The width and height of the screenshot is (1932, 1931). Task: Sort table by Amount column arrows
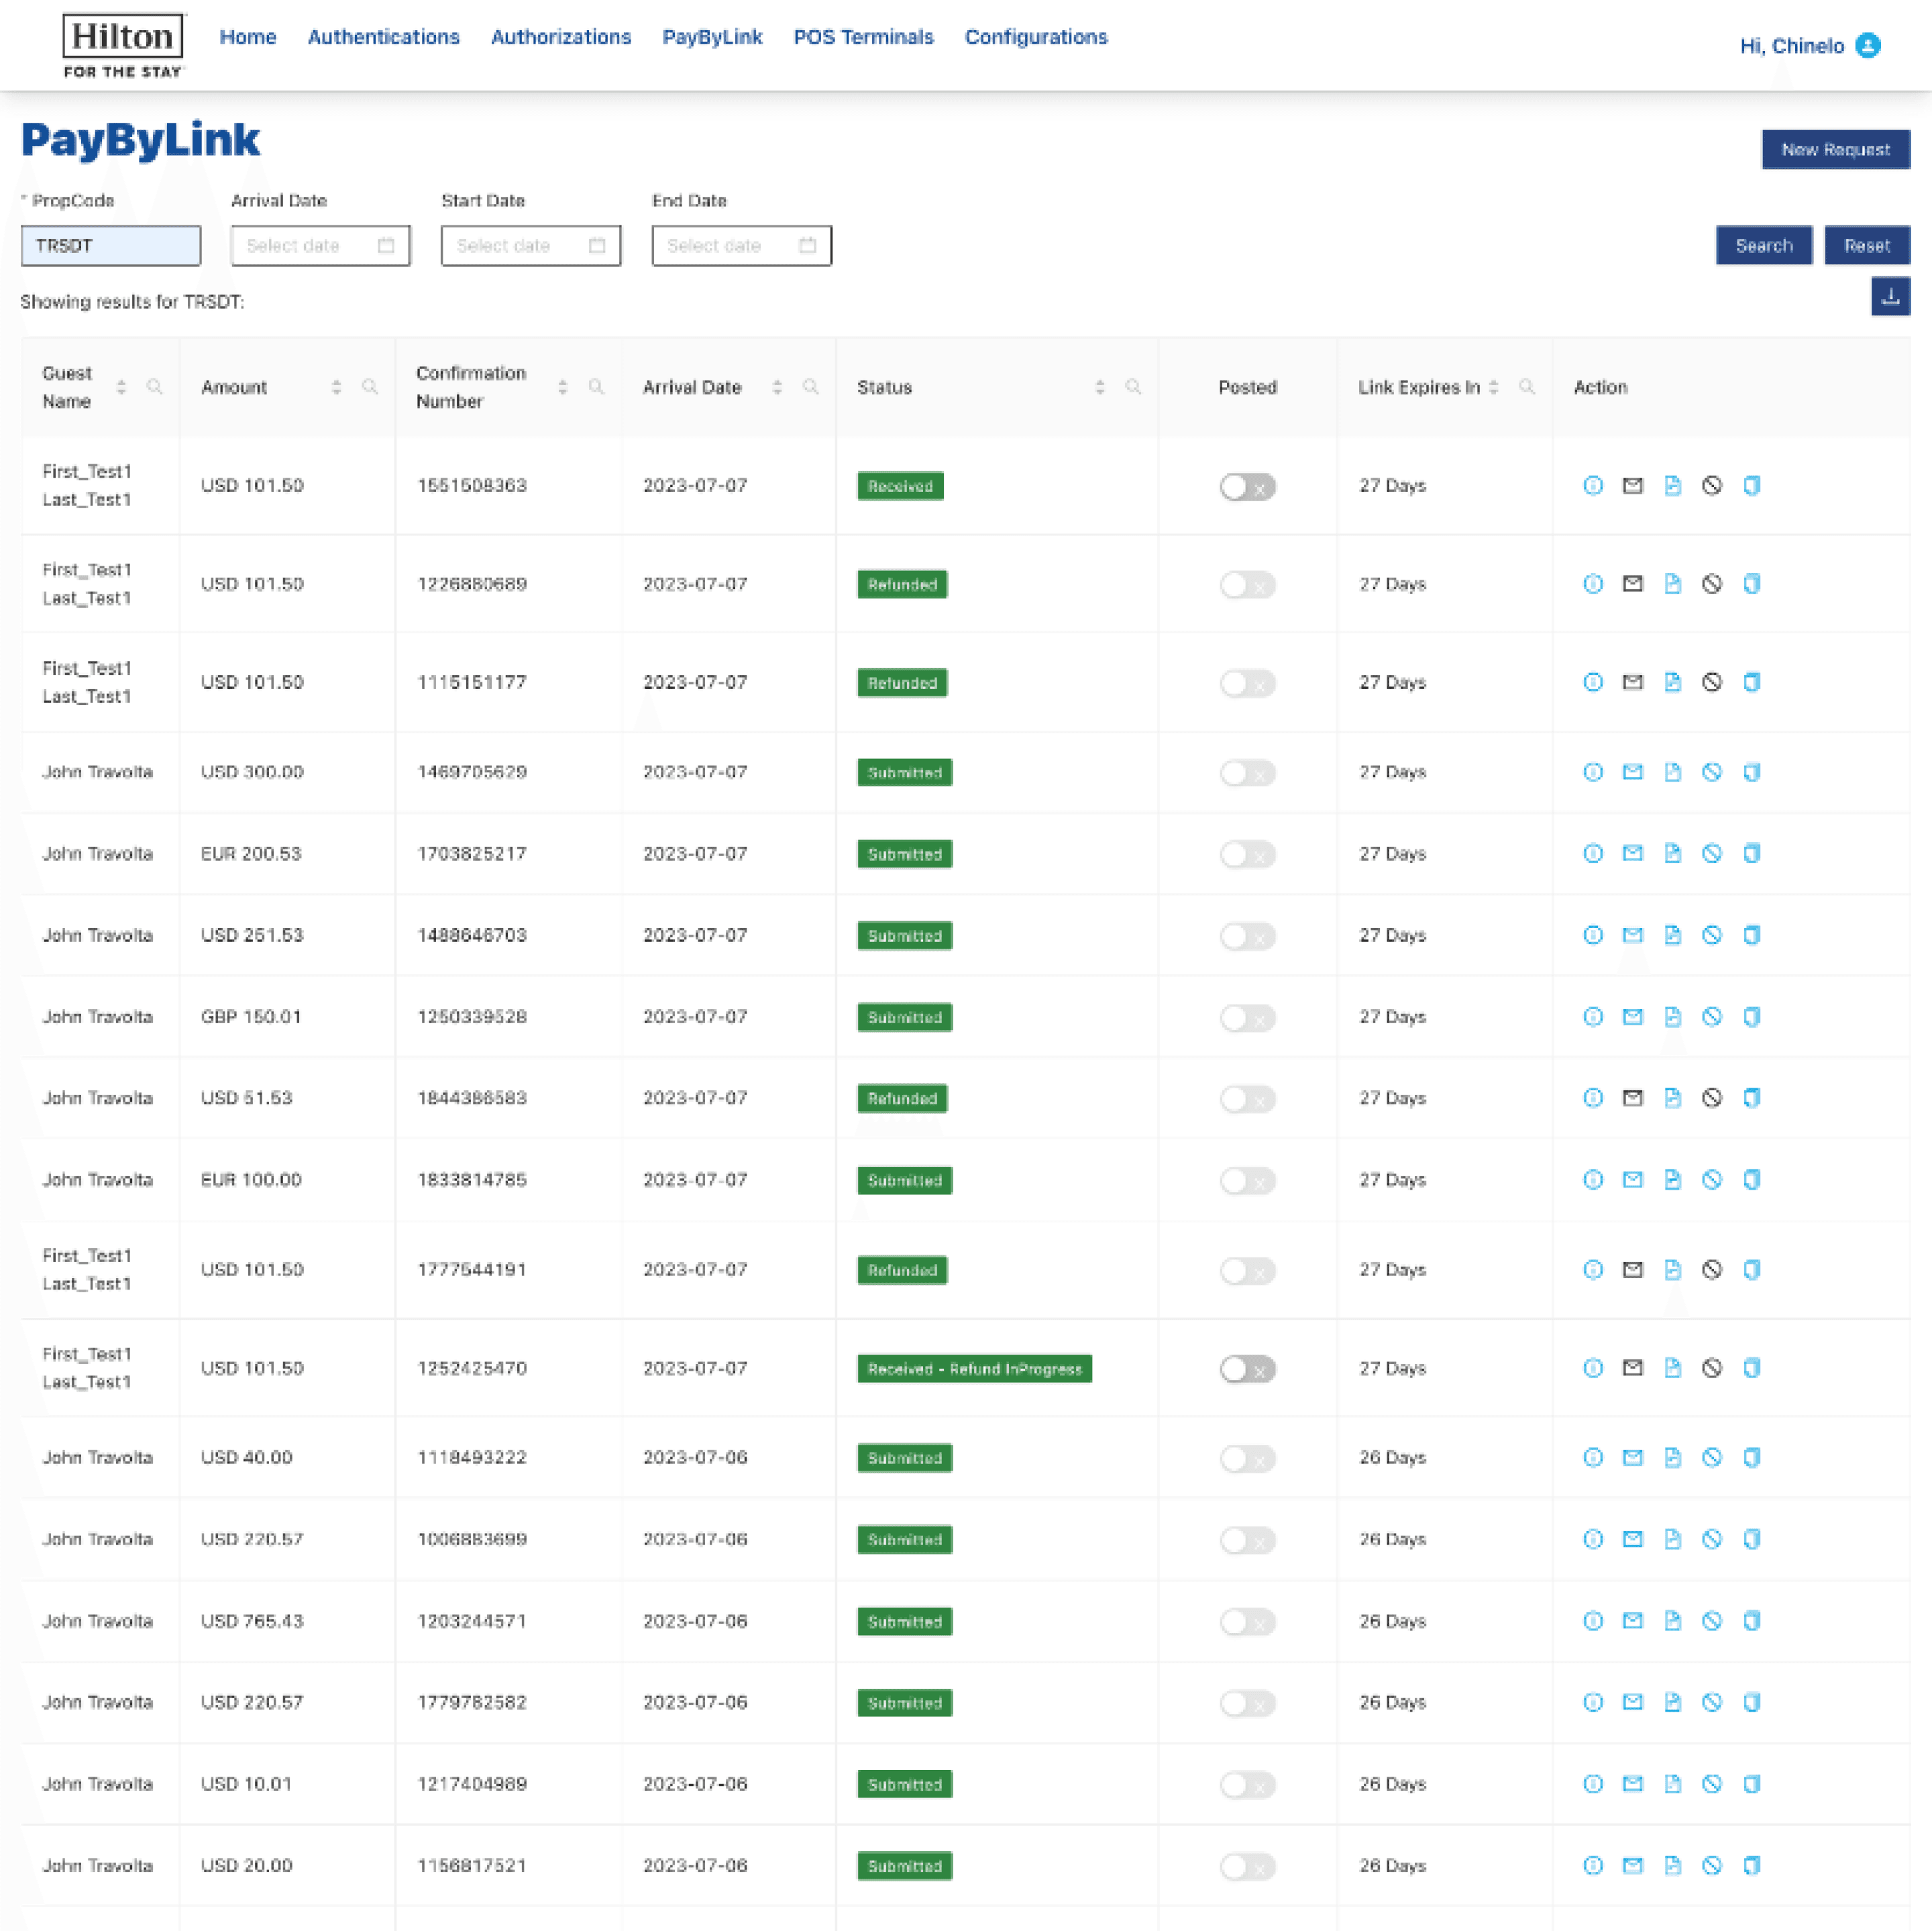point(336,387)
